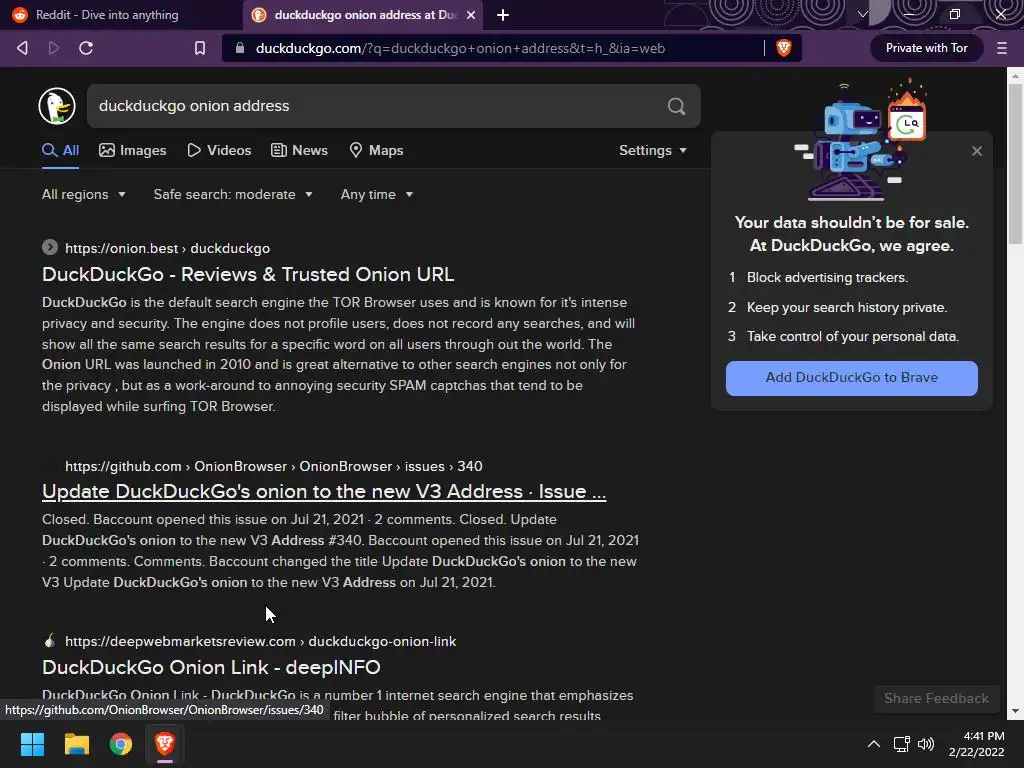Click the padlock site info icon
This screenshot has width=1024, height=768.
click(240, 48)
